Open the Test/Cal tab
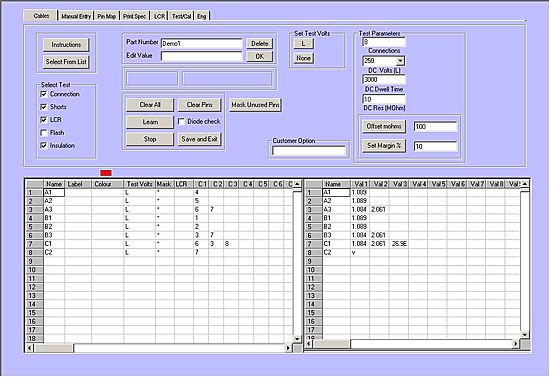Image resolution: width=550 pixels, height=377 pixels. tap(181, 16)
